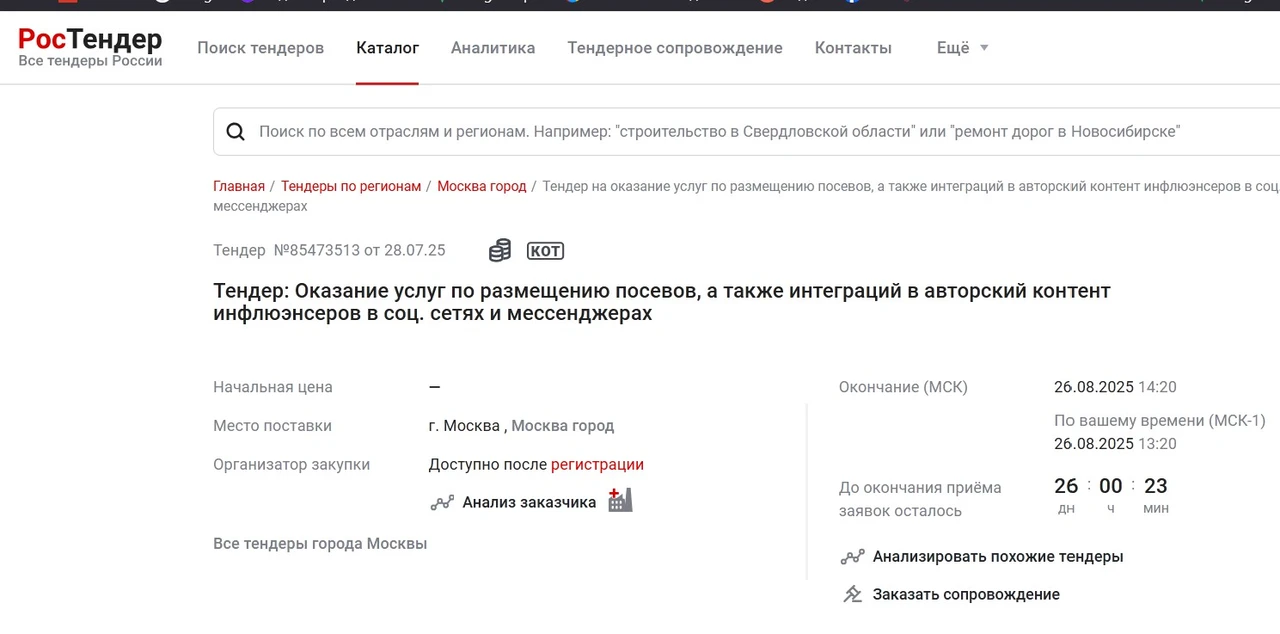Image resolution: width=1280 pixels, height=634 pixels.
Task: Click the magnifying glass search icon
Action: [236, 132]
